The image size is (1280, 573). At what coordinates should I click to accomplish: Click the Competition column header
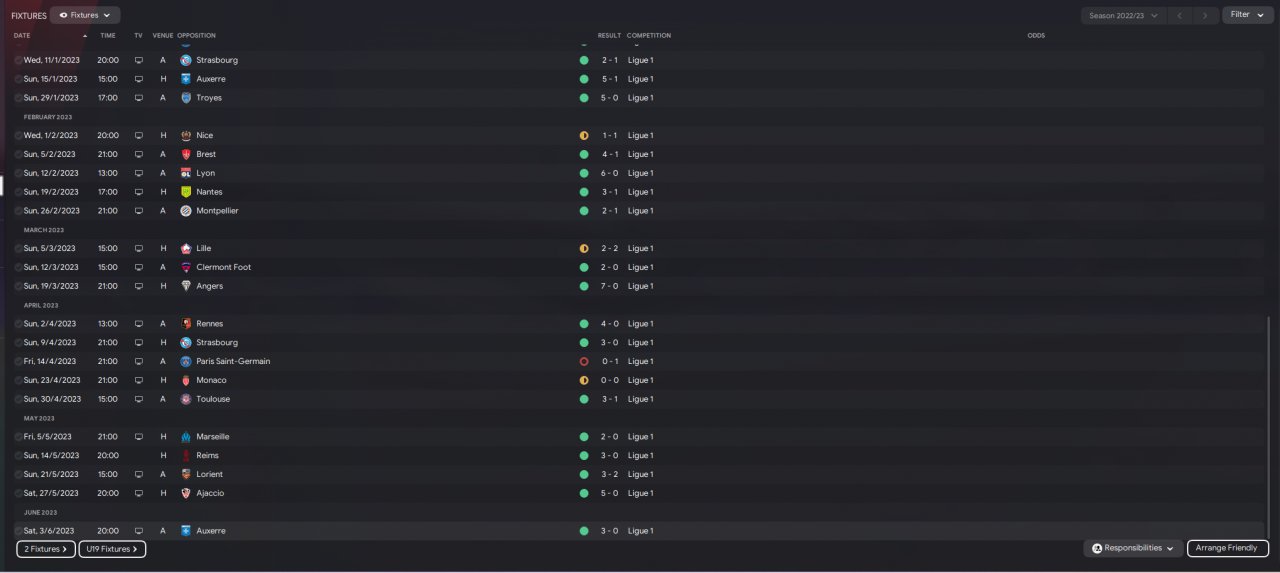(x=649, y=35)
